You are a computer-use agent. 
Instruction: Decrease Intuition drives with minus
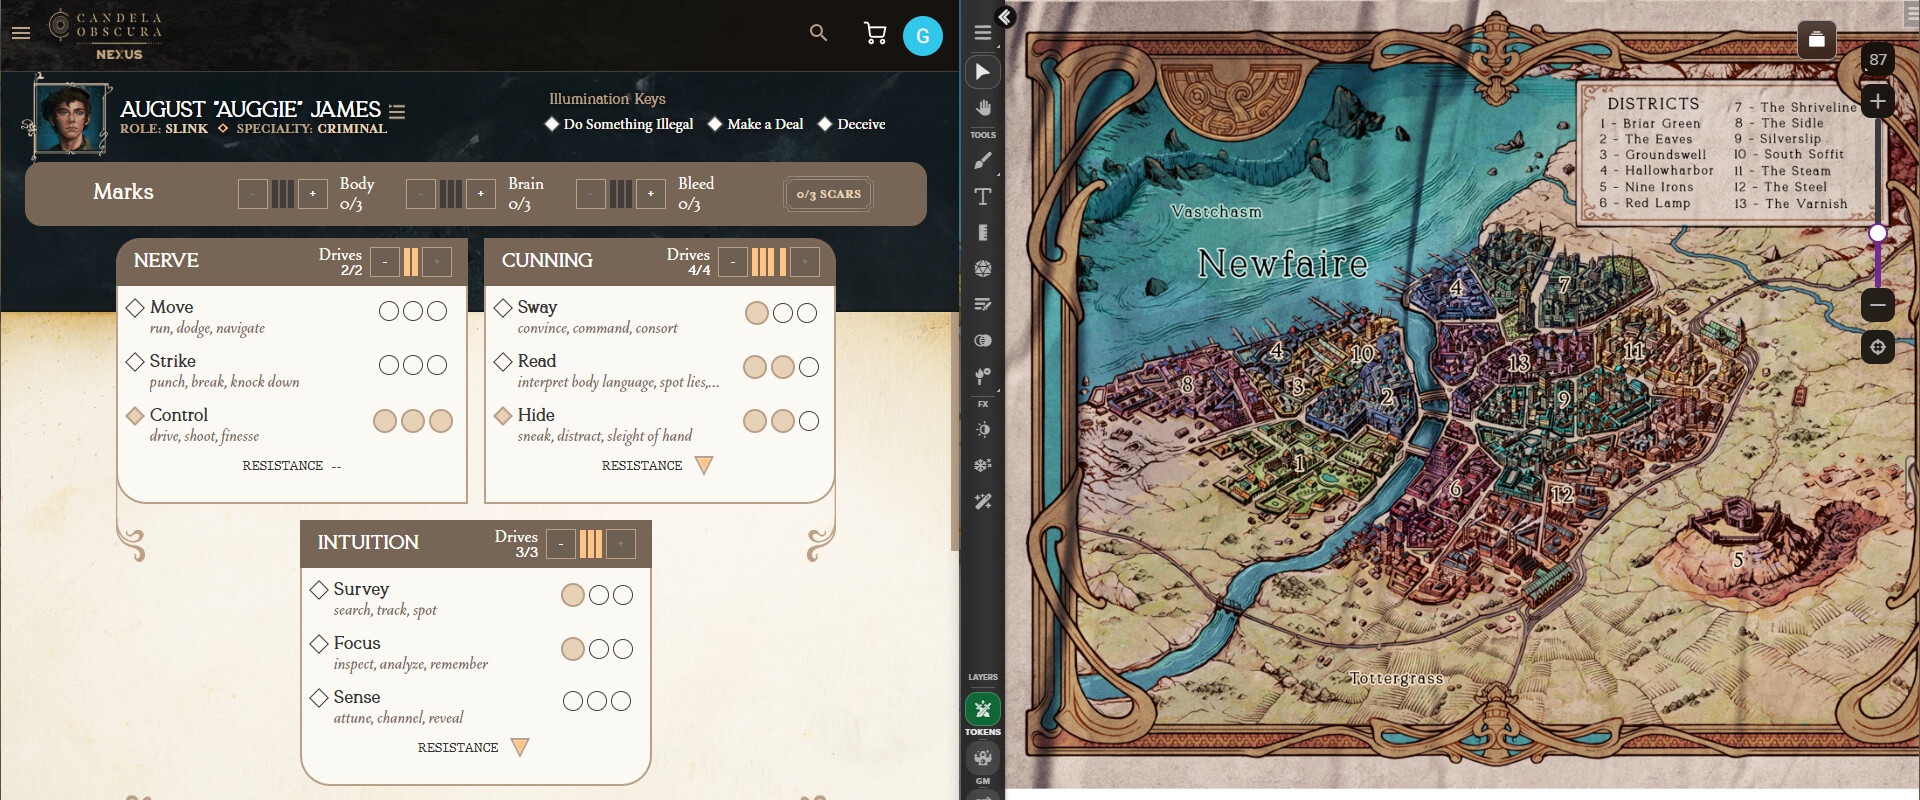tap(561, 544)
